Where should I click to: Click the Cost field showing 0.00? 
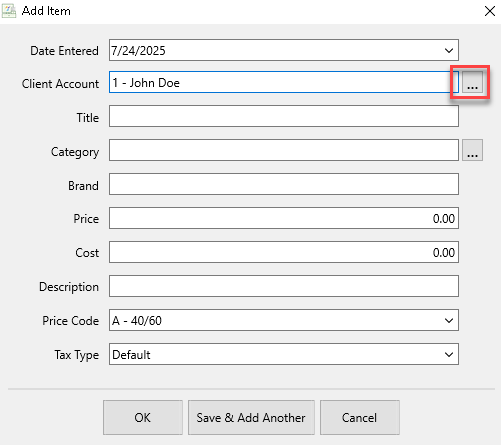[284, 252]
